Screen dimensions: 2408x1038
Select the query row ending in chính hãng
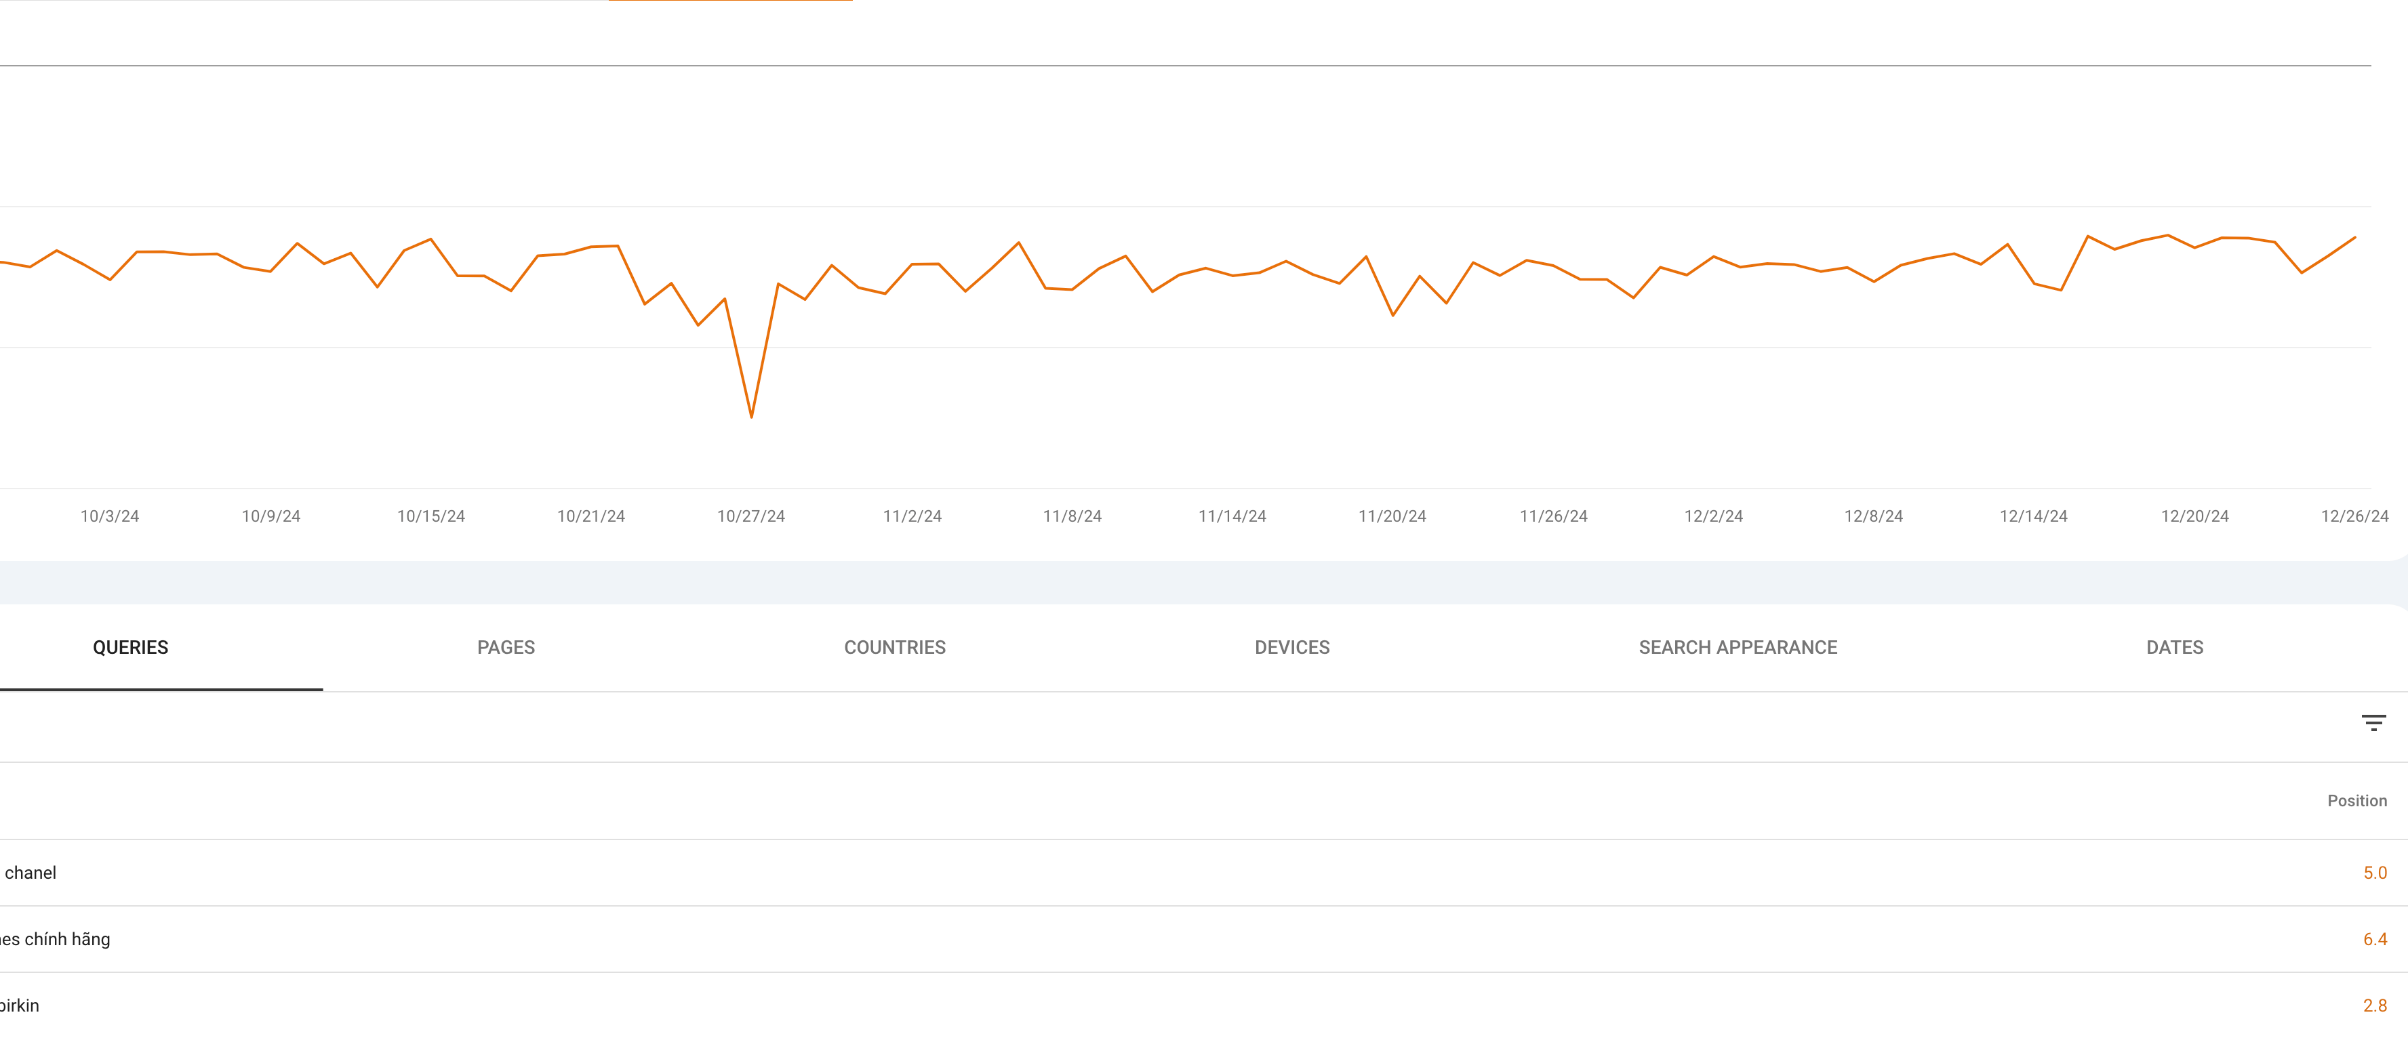click(1204, 939)
